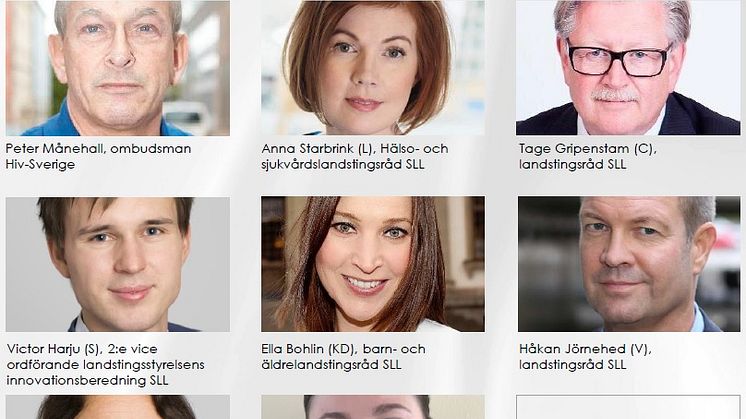Image resolution: width=746 pixels, height=419 pixels.
Task: Click caption 'Håkan Jörnehed (V),'
Action: click(x=585, y=349)
